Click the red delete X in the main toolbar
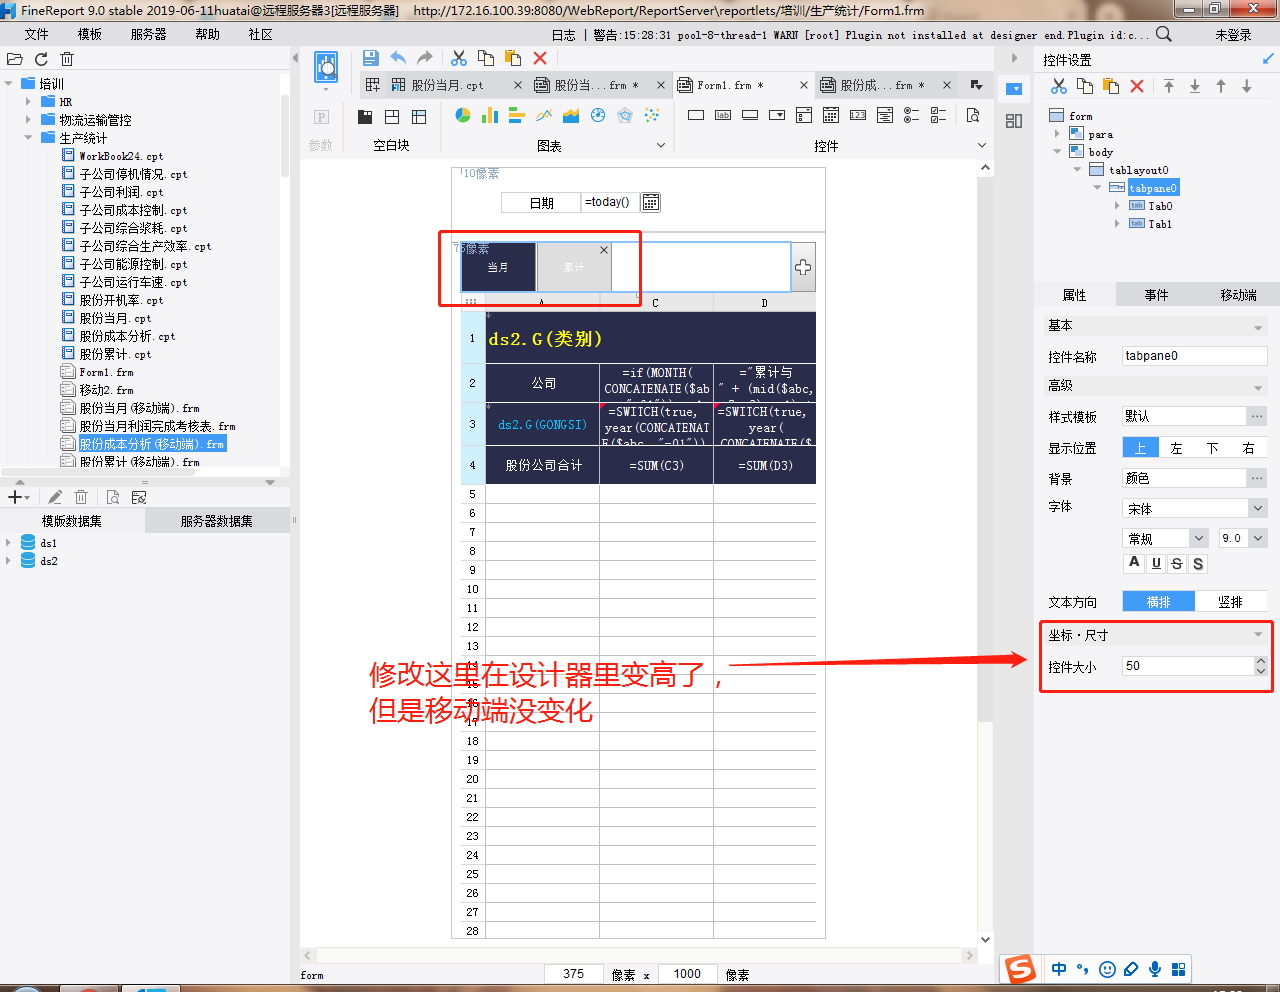The image size is (1280, 992). tap(540, 58)
